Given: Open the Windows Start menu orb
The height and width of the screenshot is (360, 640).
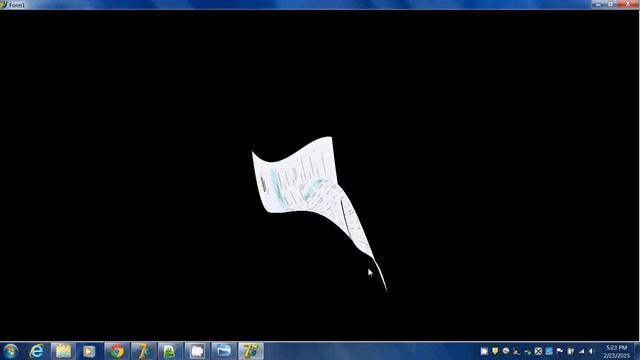Looking at the screenshot, I should (10, 351).
